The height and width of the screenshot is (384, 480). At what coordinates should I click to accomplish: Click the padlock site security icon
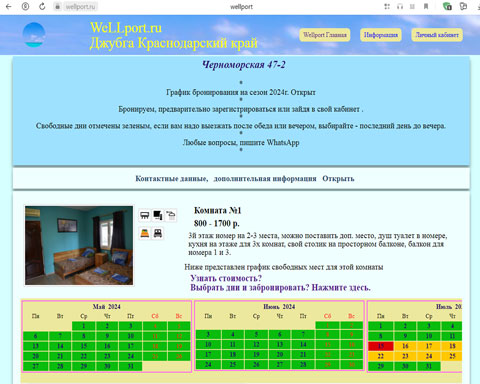[57, 6]
